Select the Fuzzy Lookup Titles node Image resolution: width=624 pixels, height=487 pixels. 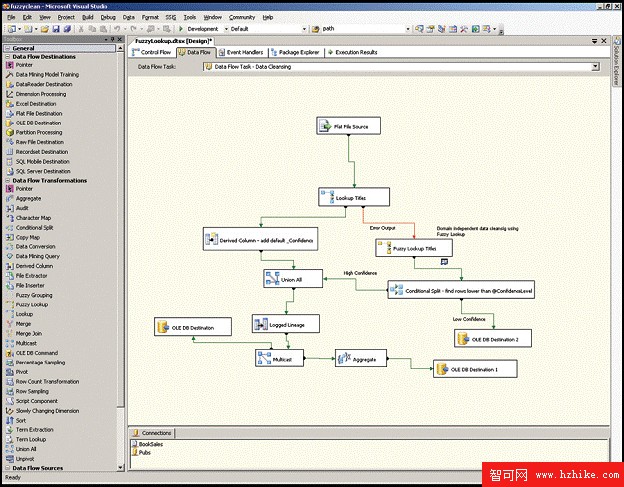pyautogui.click(x=414, y=248)
